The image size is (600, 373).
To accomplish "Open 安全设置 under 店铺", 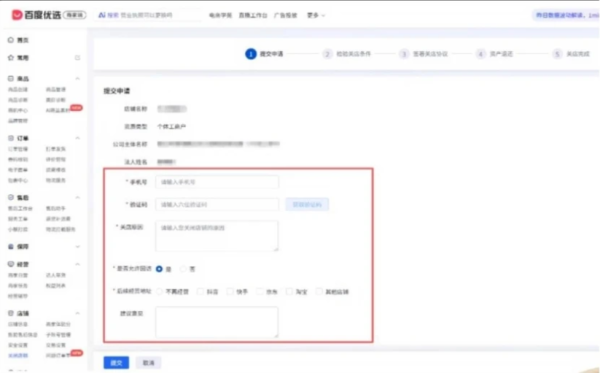I will [18, 345].
